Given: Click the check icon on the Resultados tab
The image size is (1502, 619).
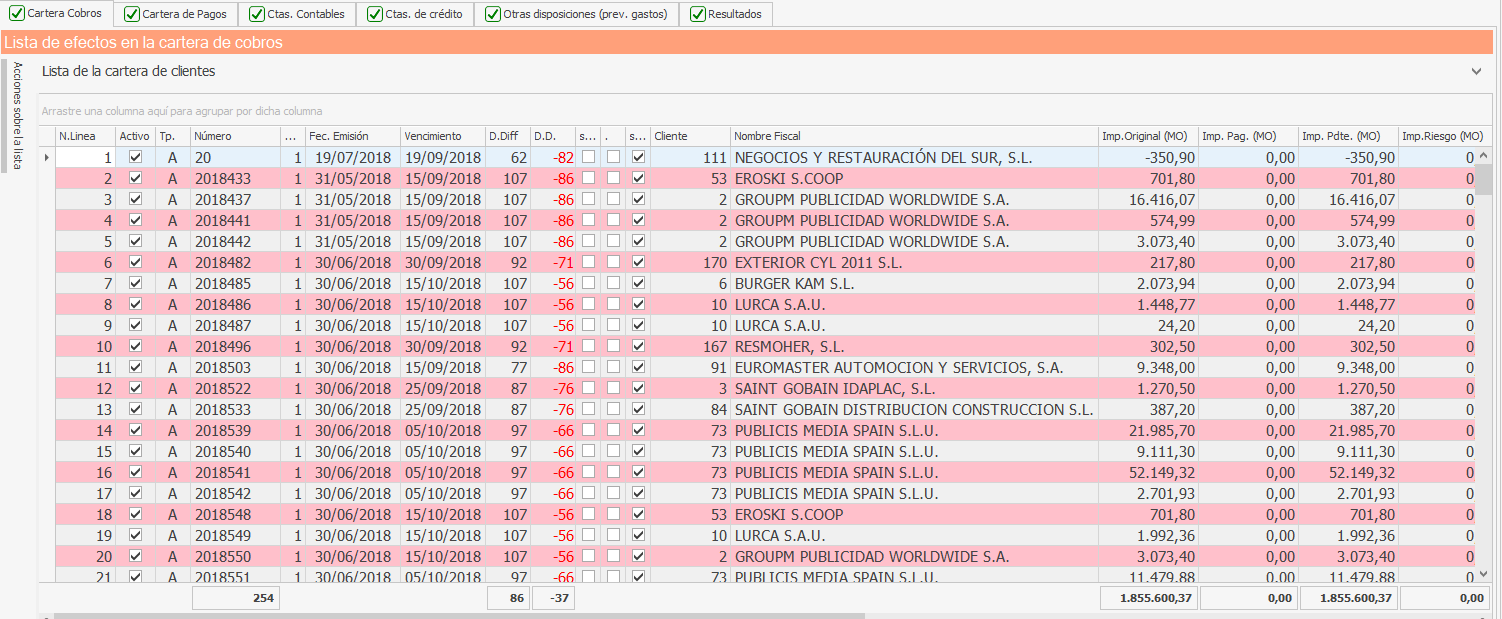Looking at the screenshot, I should 697,14.
